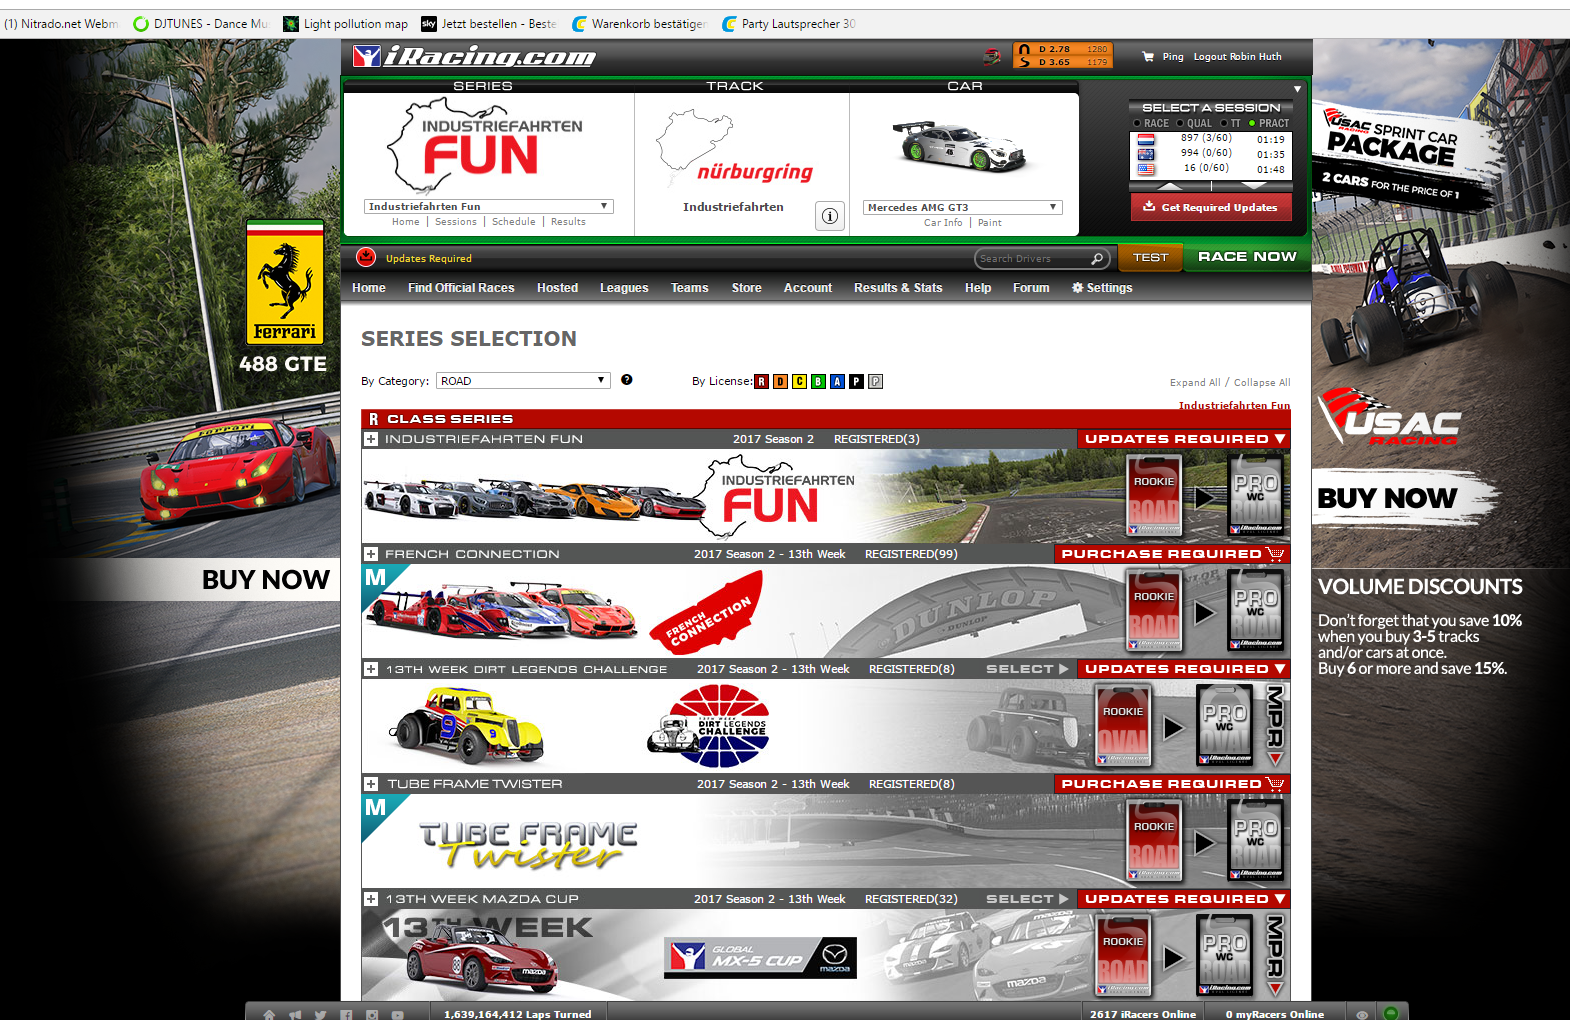Image resolution: width=1570 pixels, height=1020 pixels.
Task: Open the Twitter icon in bottom bar
Action: click(320, 1014)
